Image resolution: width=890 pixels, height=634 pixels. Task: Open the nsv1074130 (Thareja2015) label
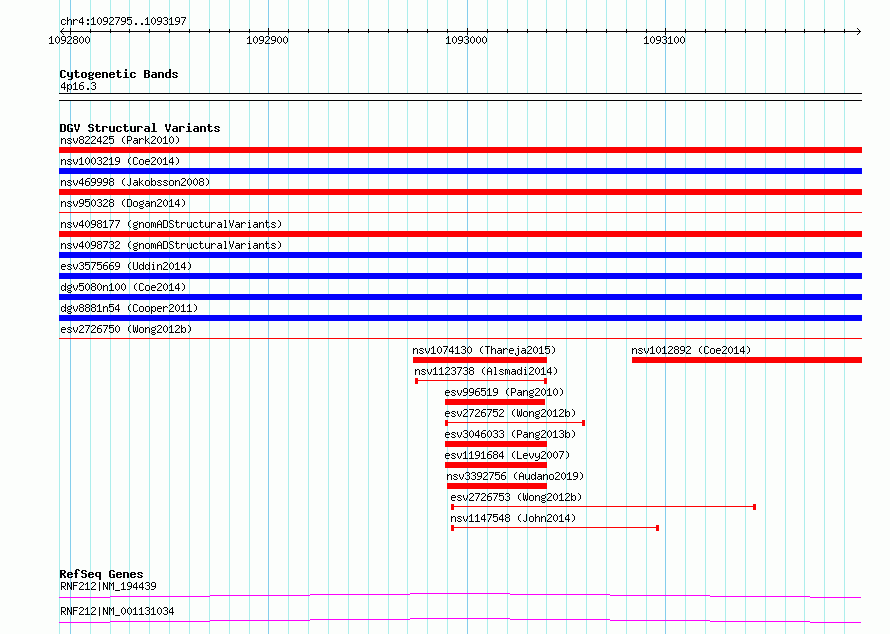[x=484, y=350]
